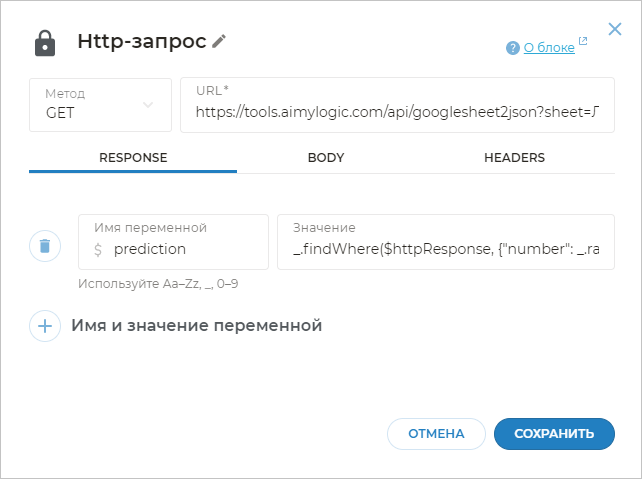
Task: Click the lock icon beside the title
Action: [x=45, y=43]
